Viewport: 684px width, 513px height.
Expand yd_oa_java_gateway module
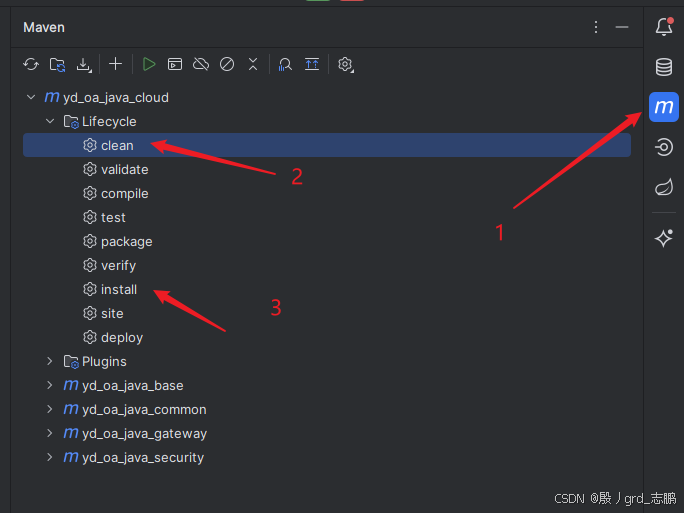50,433
